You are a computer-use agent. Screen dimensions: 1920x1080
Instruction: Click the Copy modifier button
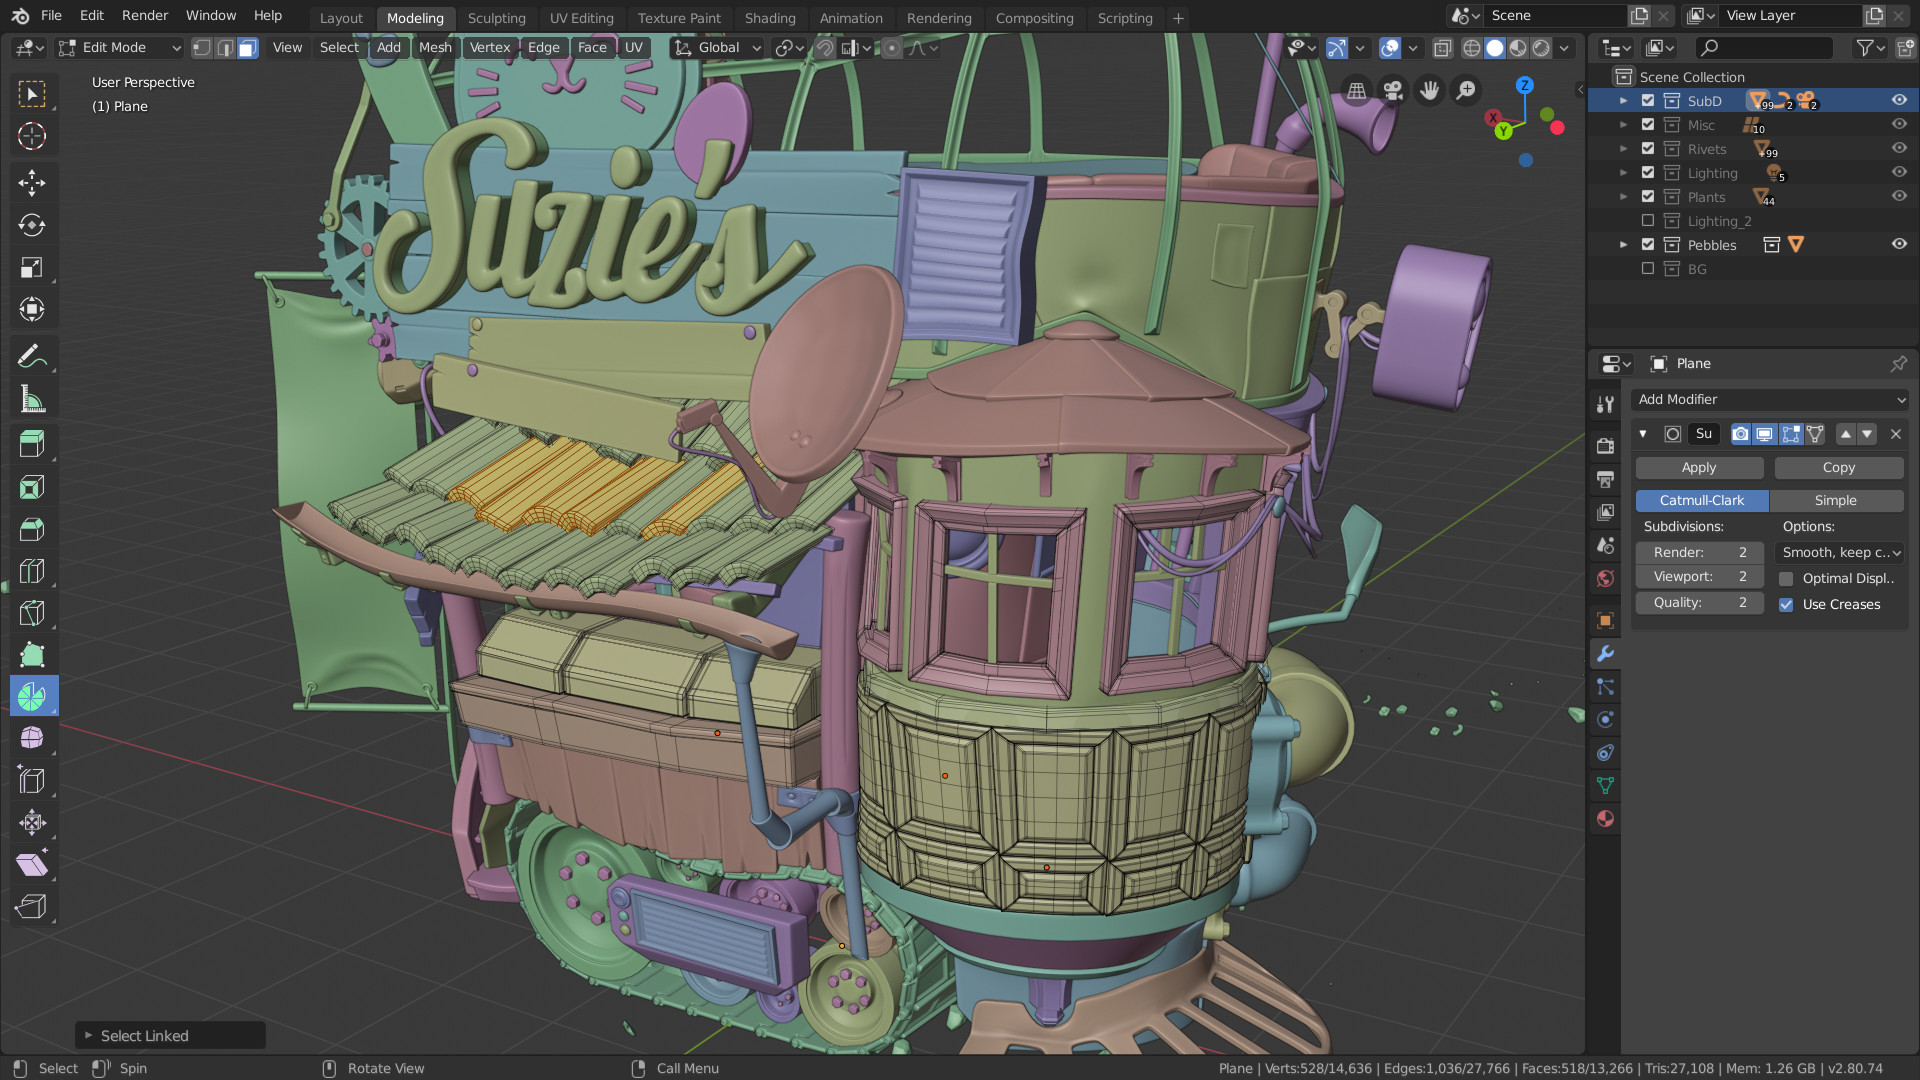coord(1838,467)
